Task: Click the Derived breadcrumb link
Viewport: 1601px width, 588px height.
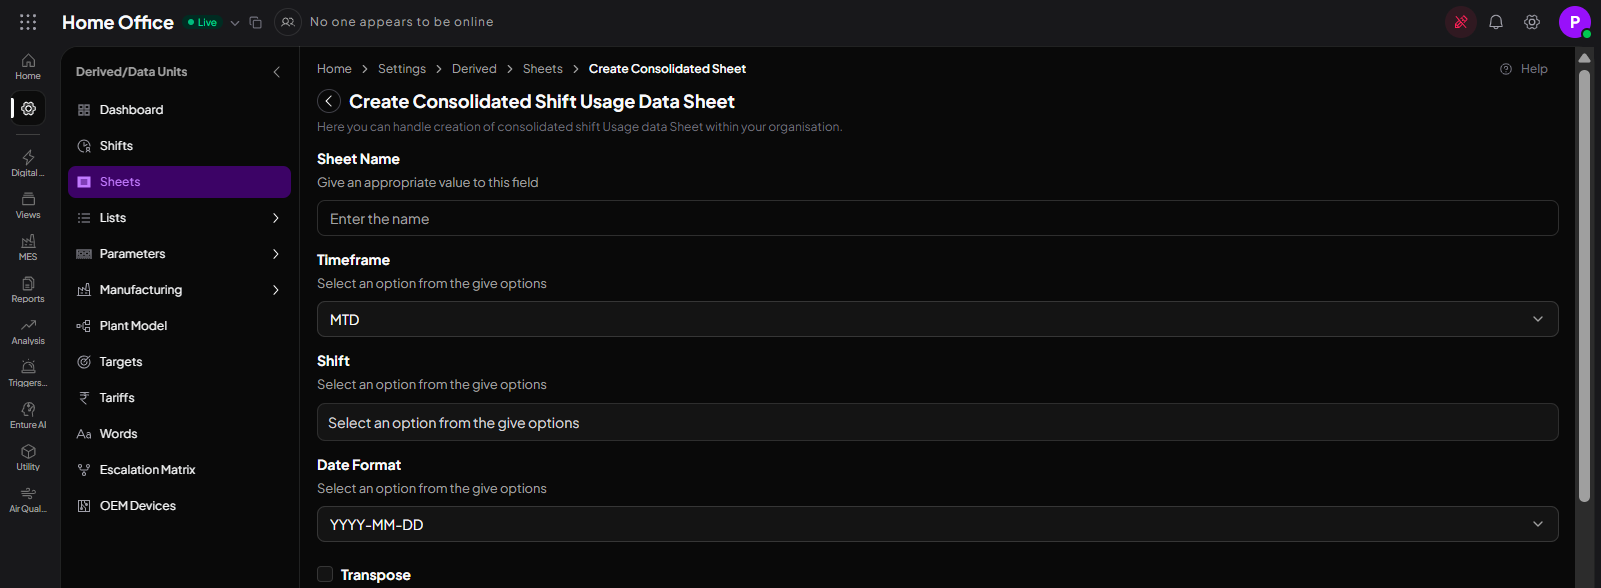Action: 474,69
